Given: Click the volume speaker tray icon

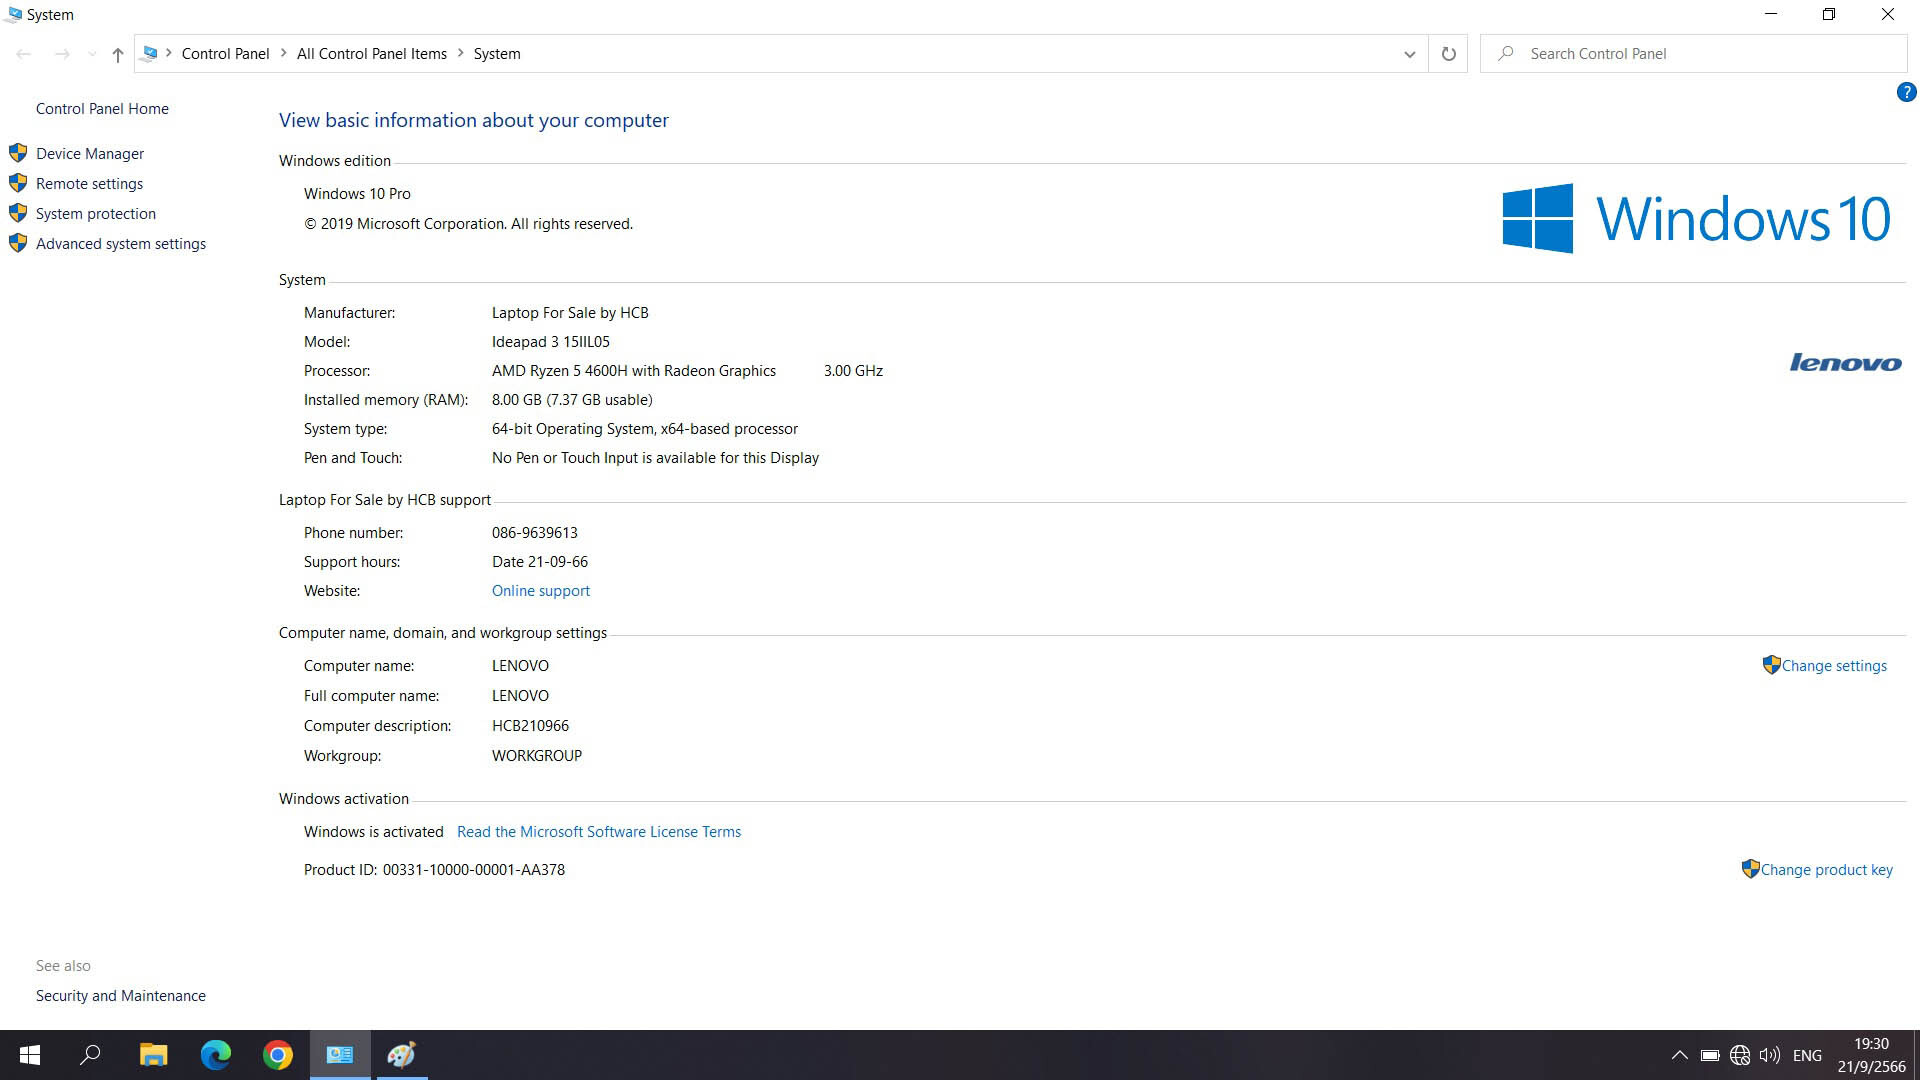Looking at the screenshot, I should (x=1770, y=1056).
